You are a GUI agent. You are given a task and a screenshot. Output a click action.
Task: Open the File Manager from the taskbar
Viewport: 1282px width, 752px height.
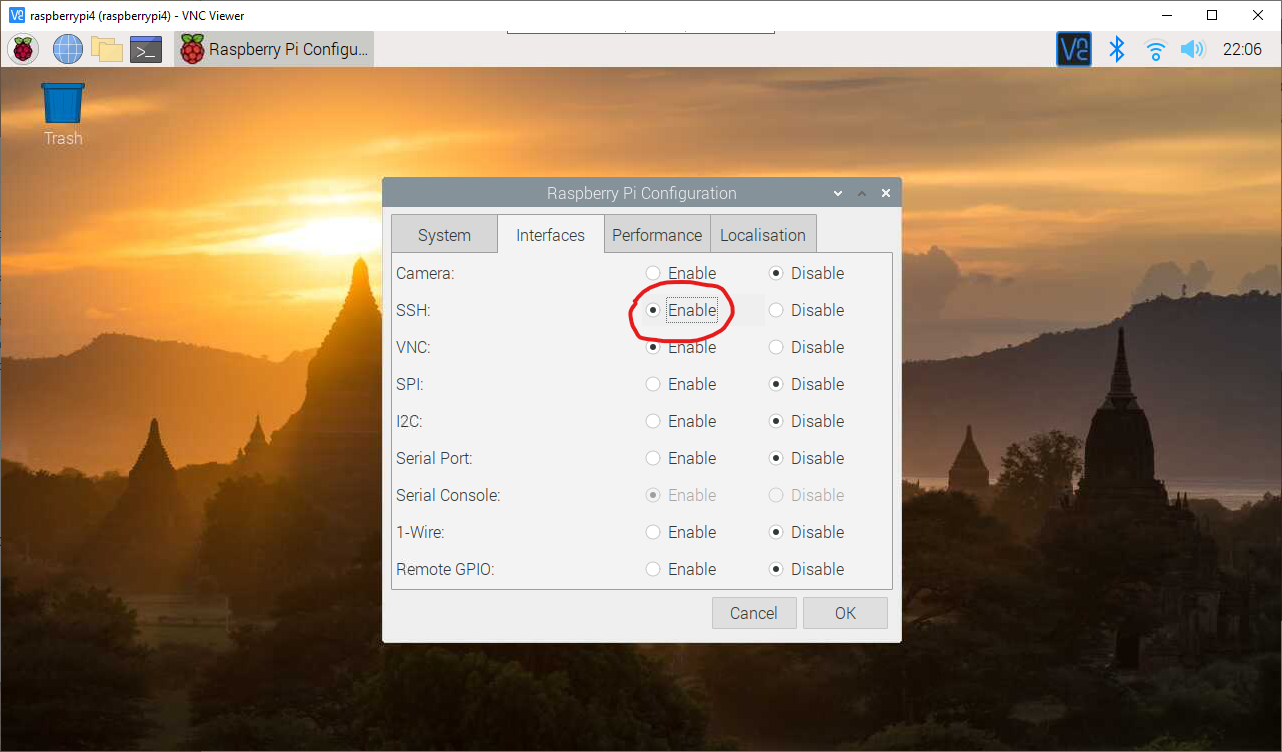[107, 48]
